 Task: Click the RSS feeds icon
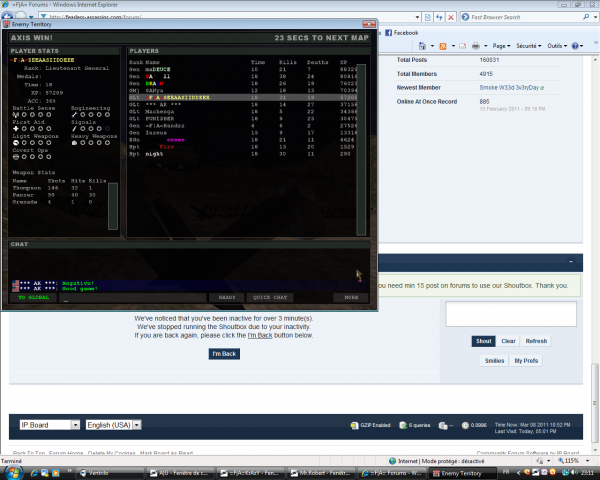[443, 46]
